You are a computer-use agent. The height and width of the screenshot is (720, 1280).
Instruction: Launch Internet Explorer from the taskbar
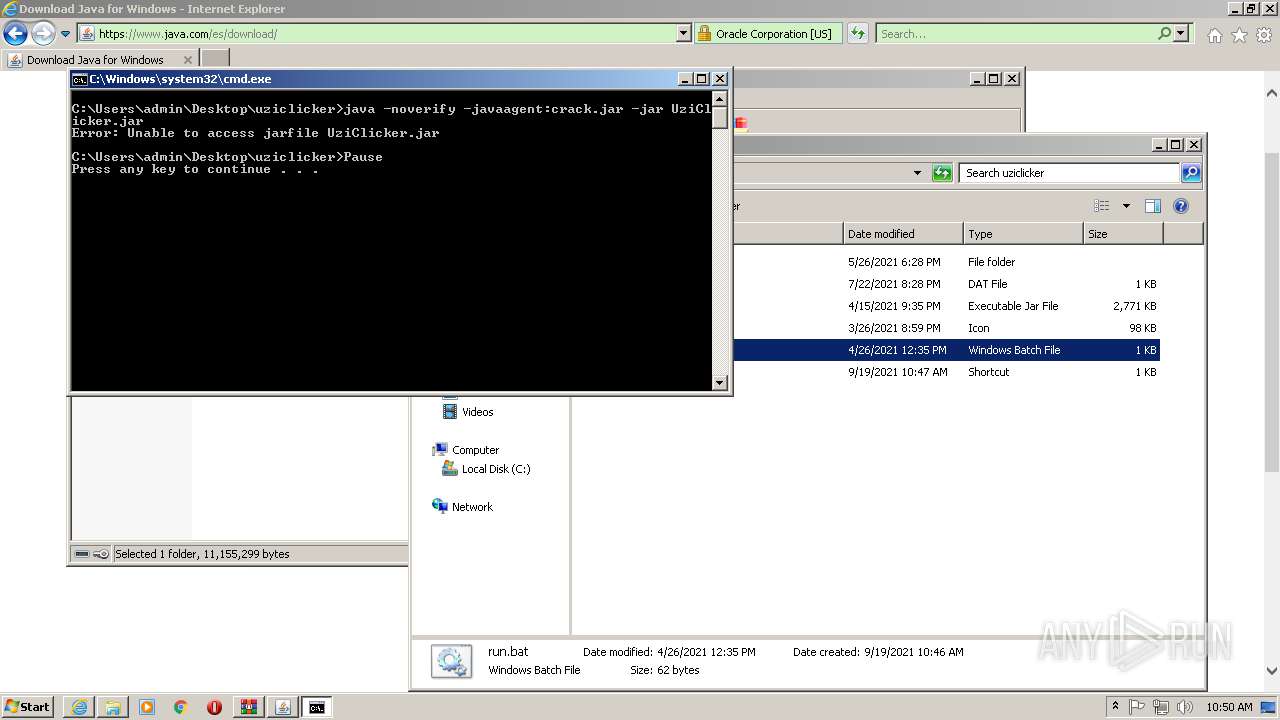point(79,707)
